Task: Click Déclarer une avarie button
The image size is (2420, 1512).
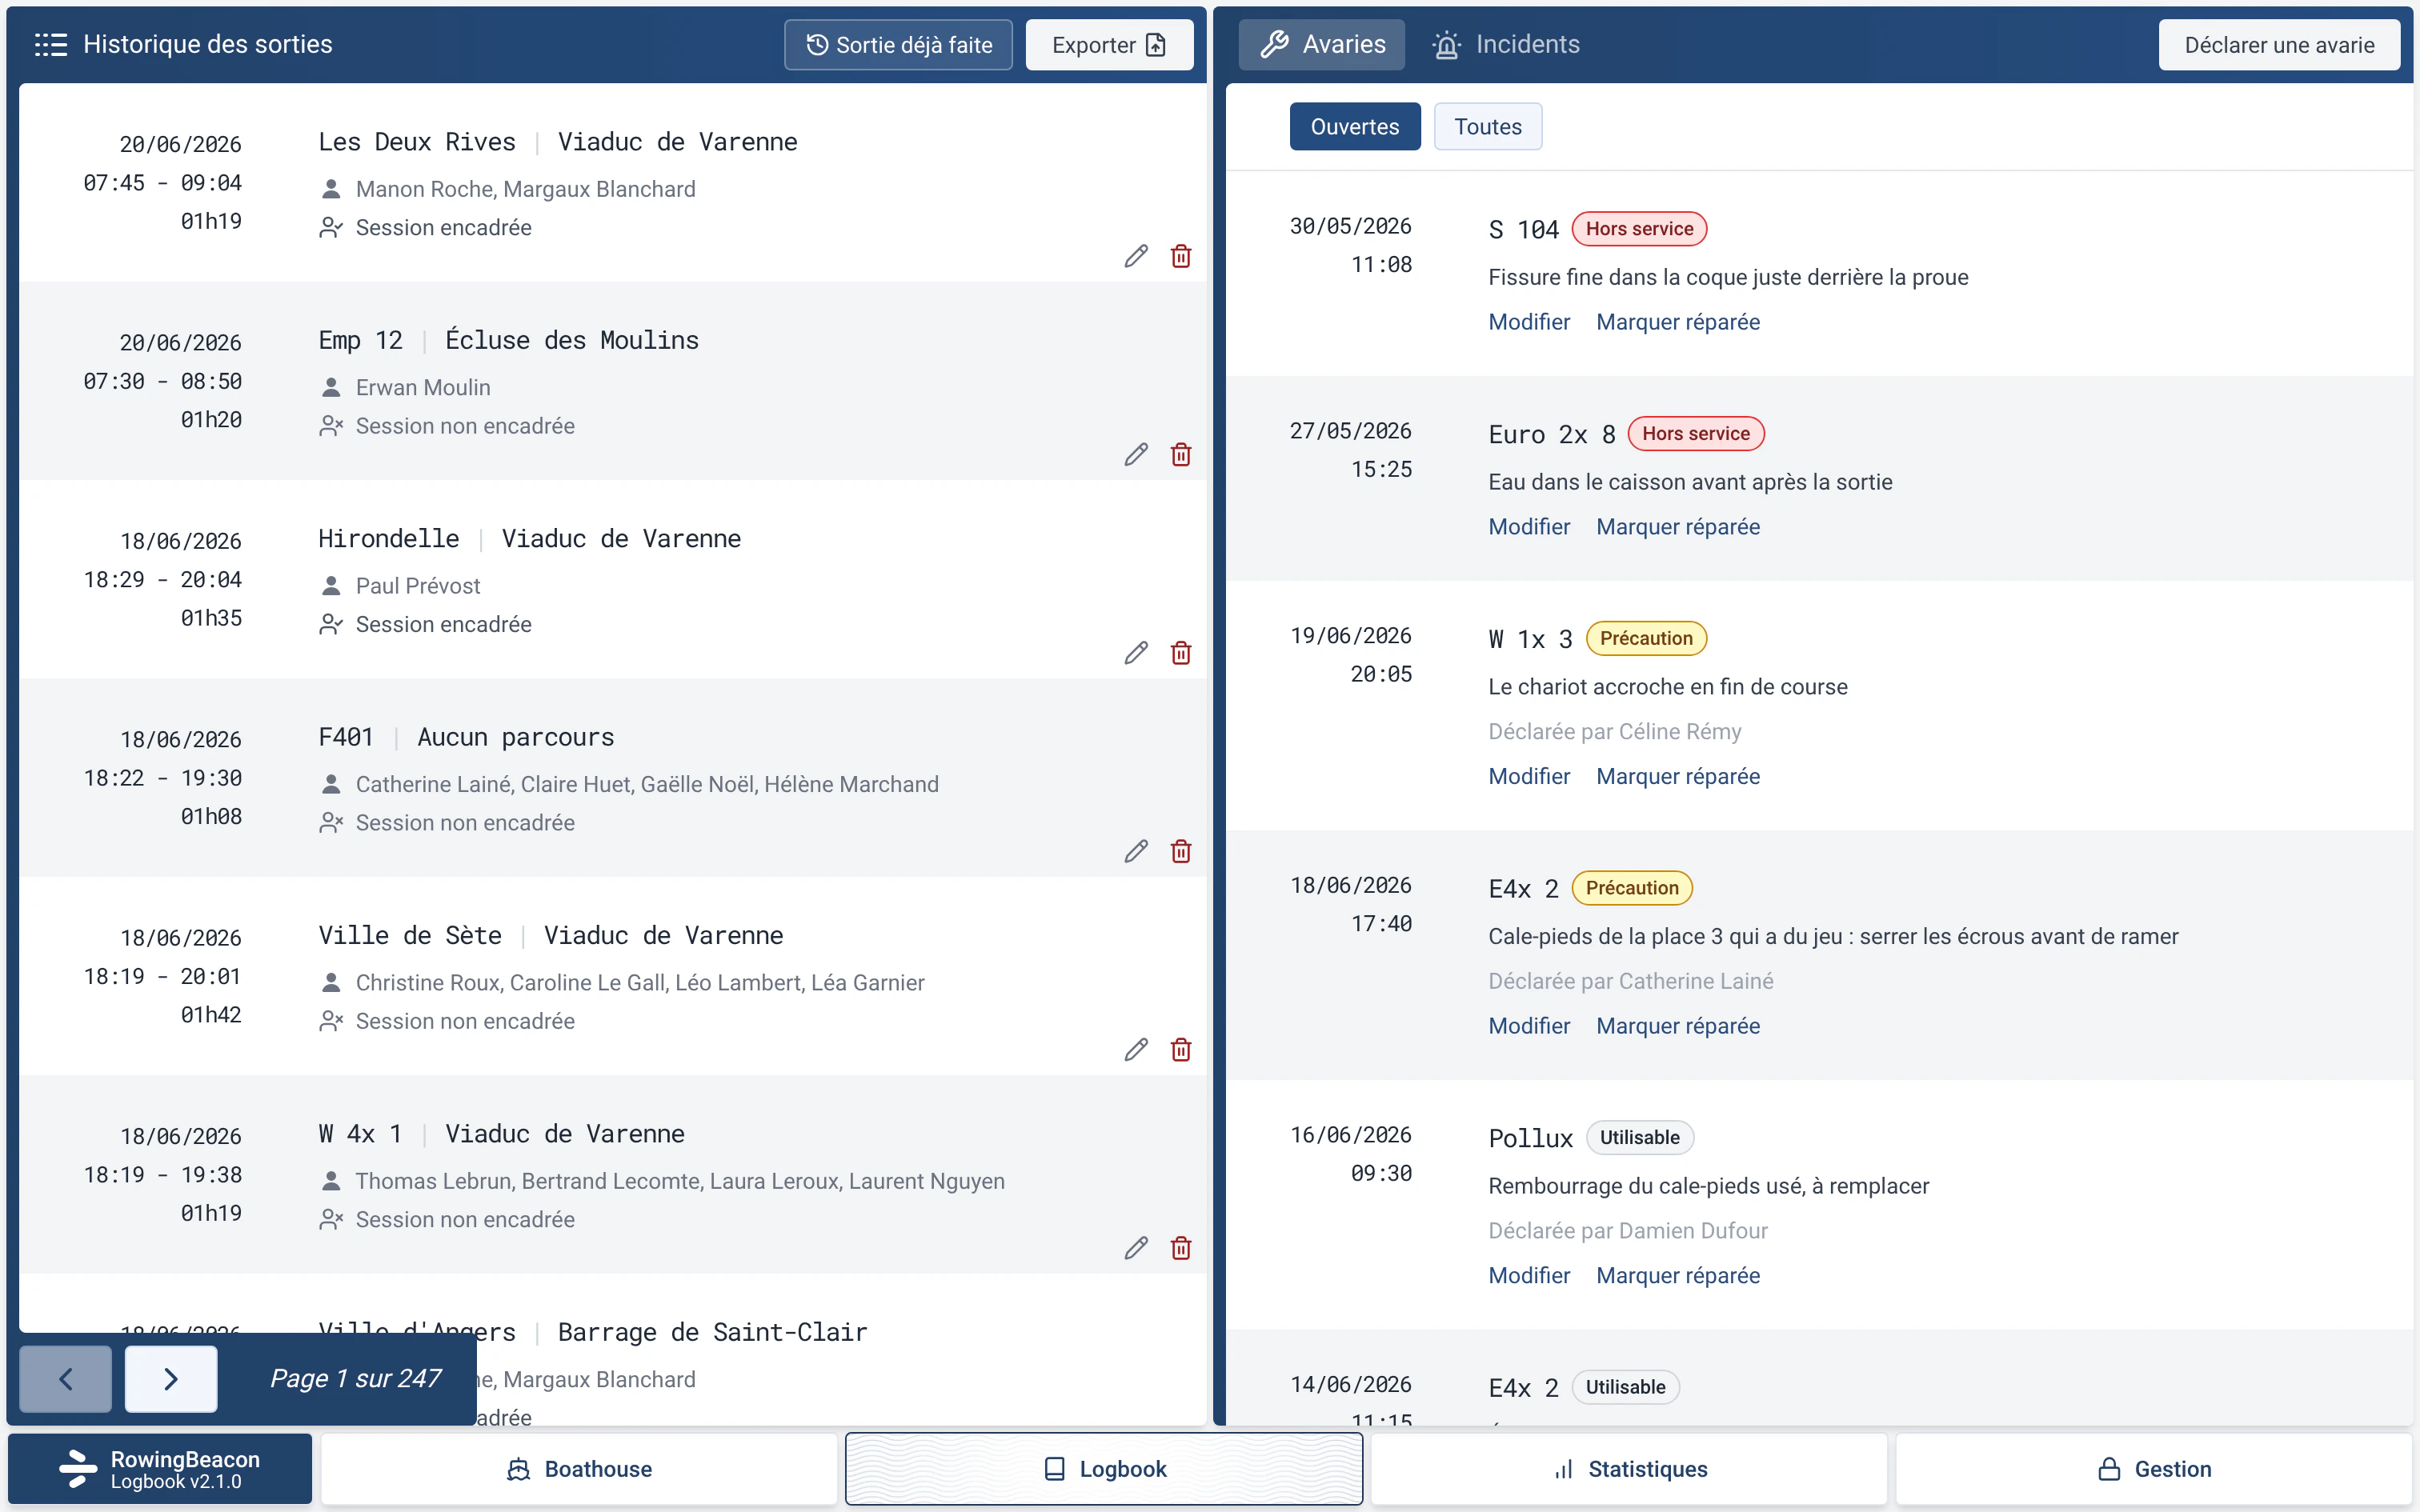Action: [x=2279, y=45]
